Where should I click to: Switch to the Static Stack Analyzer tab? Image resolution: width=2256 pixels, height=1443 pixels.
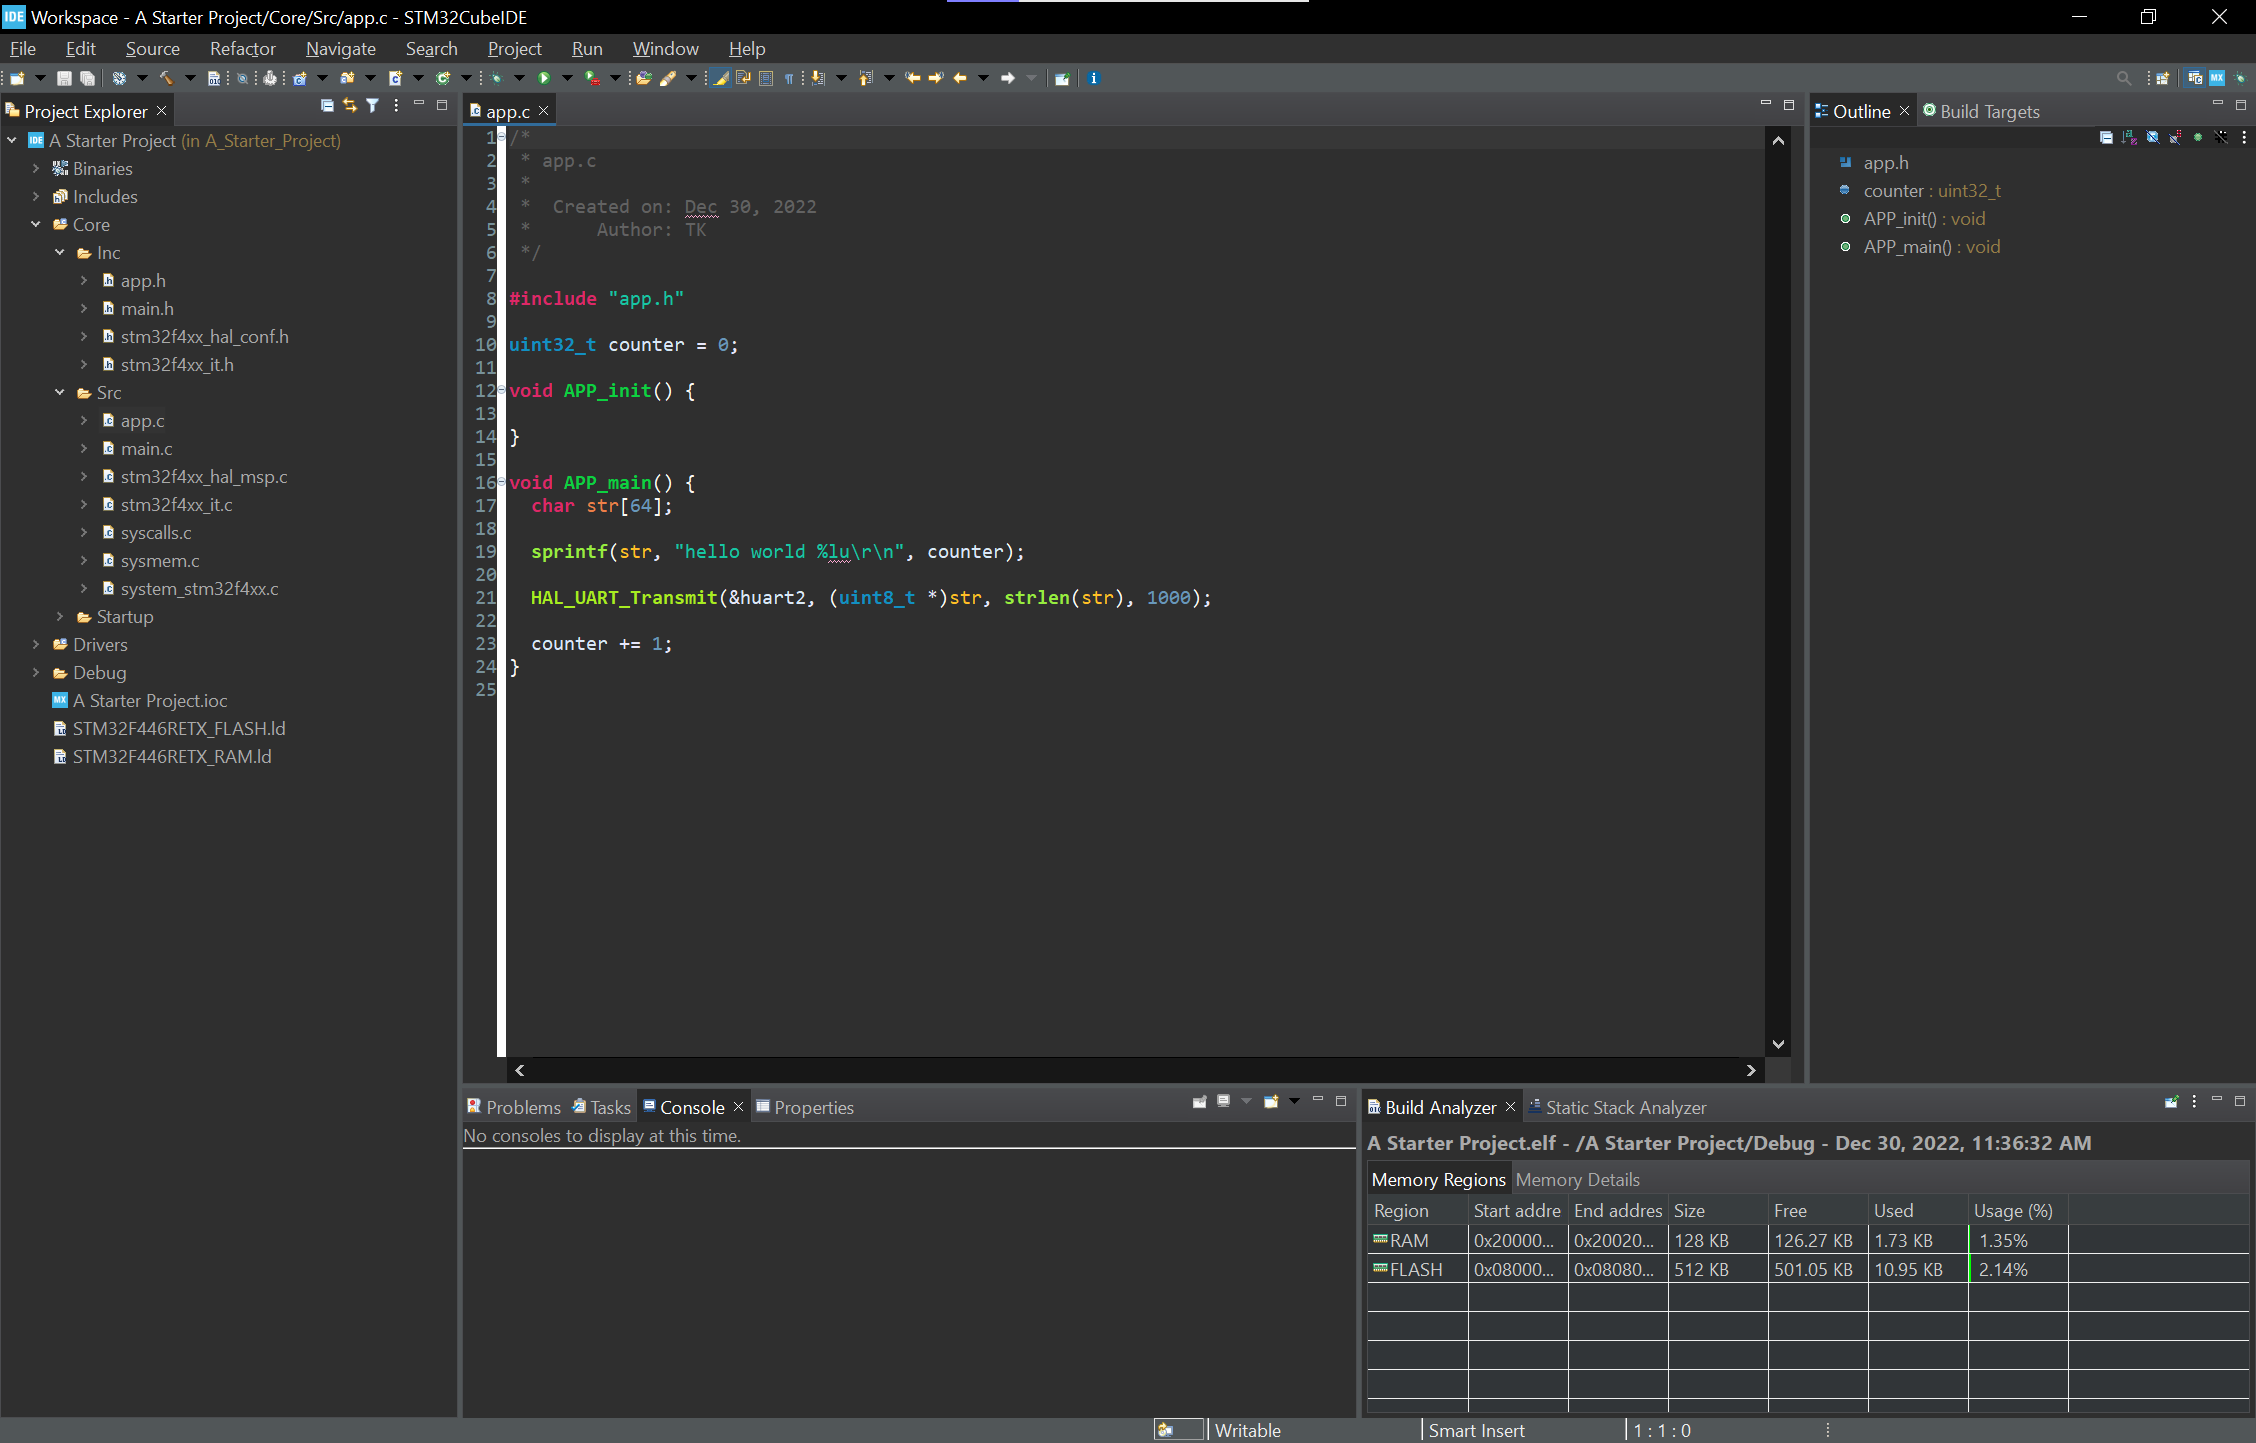tap(1624, 1107)
